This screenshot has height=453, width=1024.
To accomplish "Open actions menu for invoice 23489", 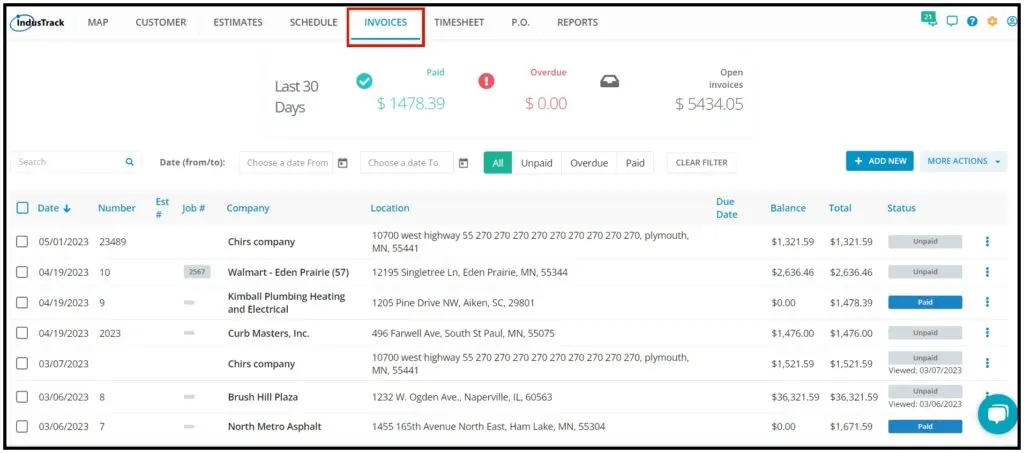I will click(987, 242).
